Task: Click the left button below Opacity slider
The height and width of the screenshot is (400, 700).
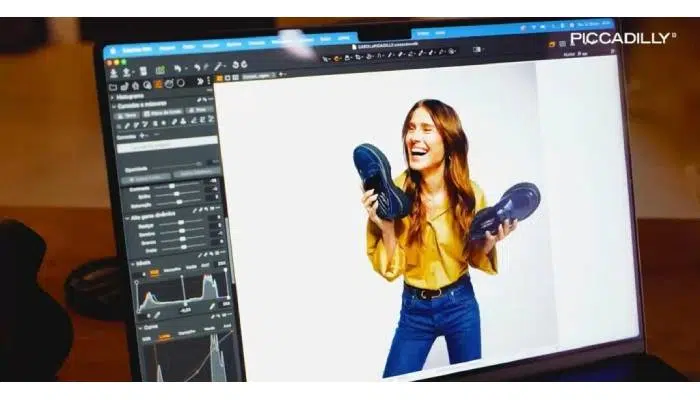Action: [x=143, y=175]
